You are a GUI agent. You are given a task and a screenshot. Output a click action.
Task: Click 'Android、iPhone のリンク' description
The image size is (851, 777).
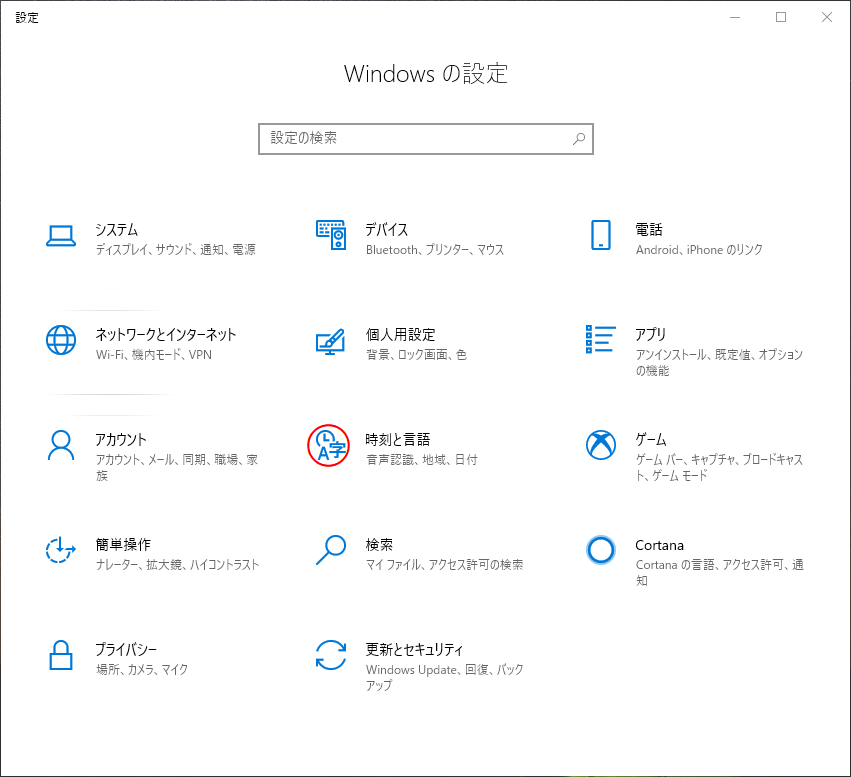coord(699,250)
